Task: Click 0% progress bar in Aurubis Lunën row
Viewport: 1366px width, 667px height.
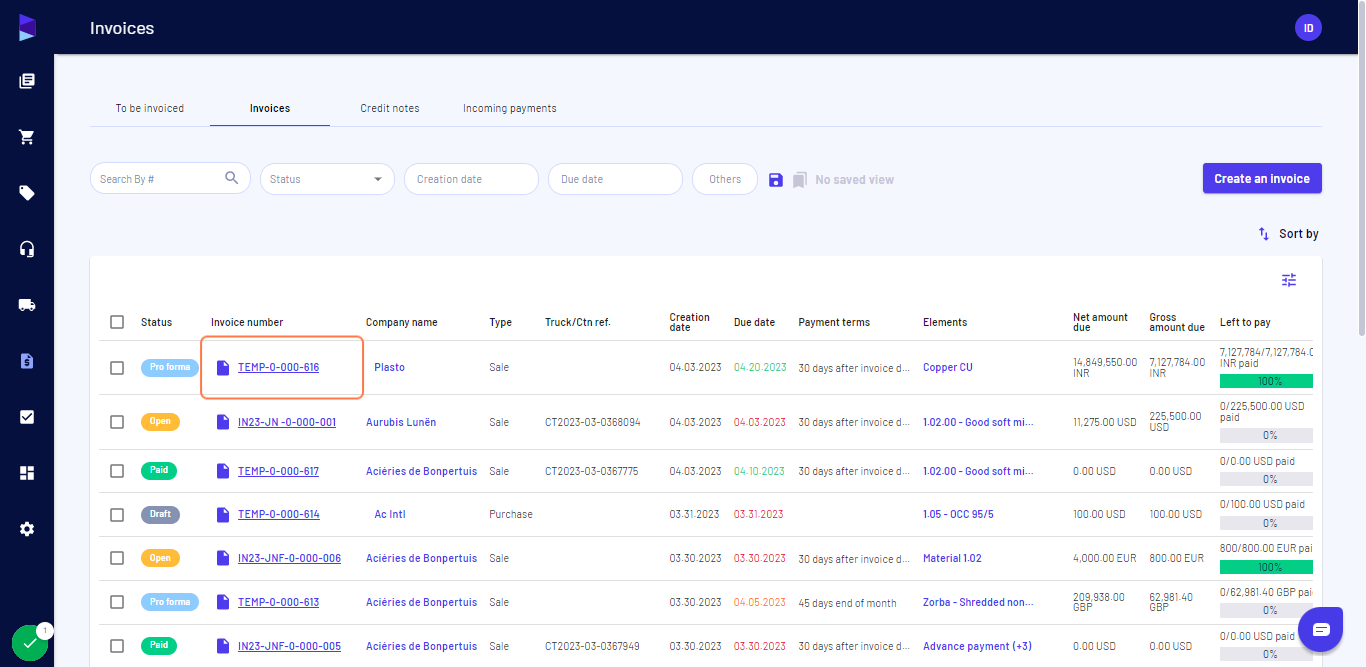Action: (1266, 435)
